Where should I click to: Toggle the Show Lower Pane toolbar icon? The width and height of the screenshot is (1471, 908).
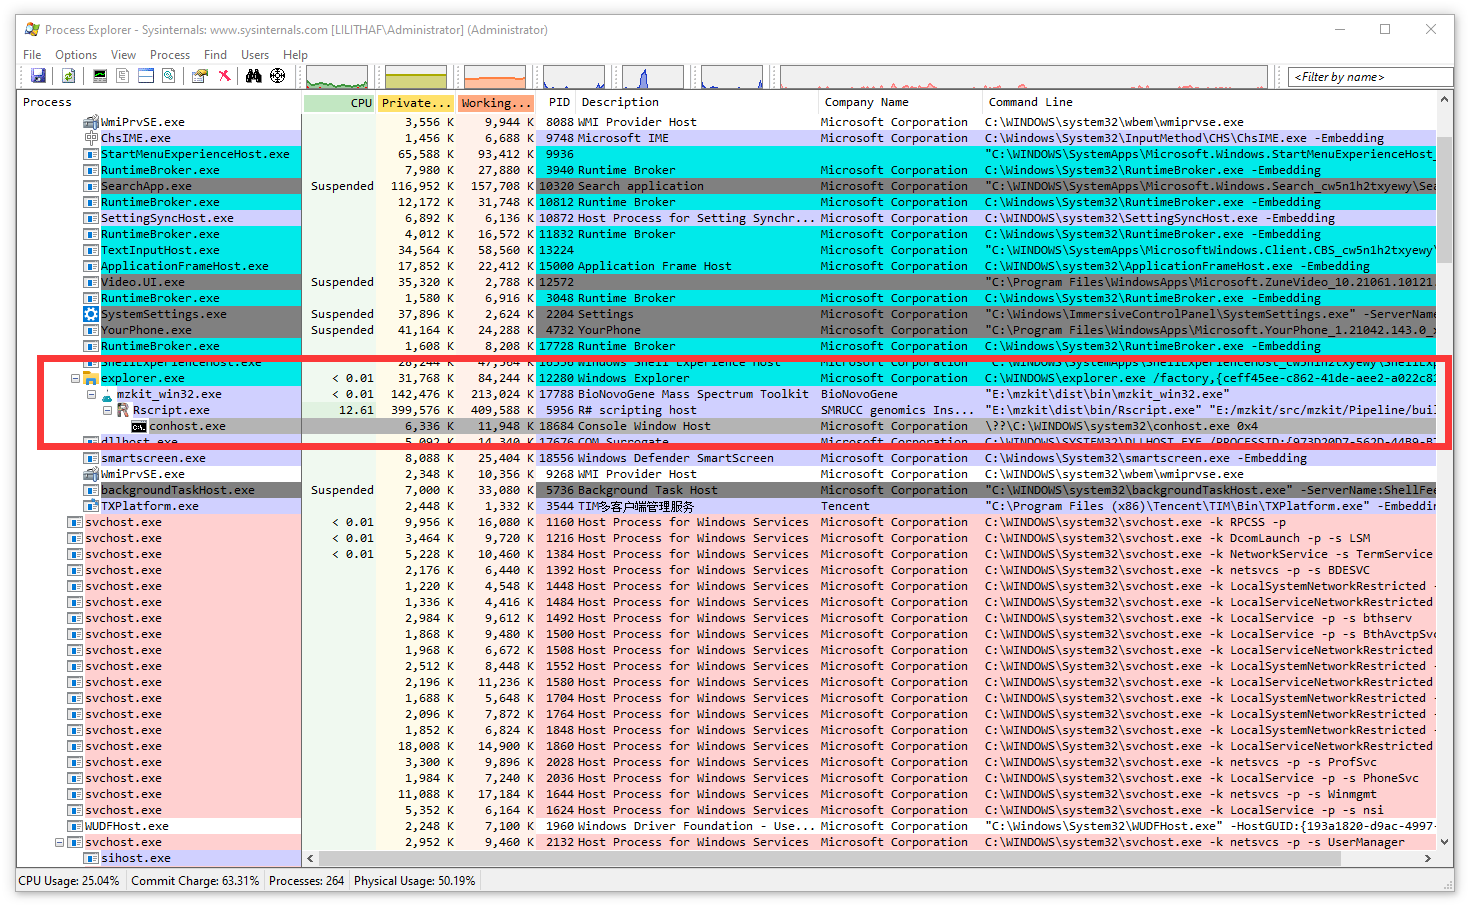pyautogui.click(x=146, y=76)
